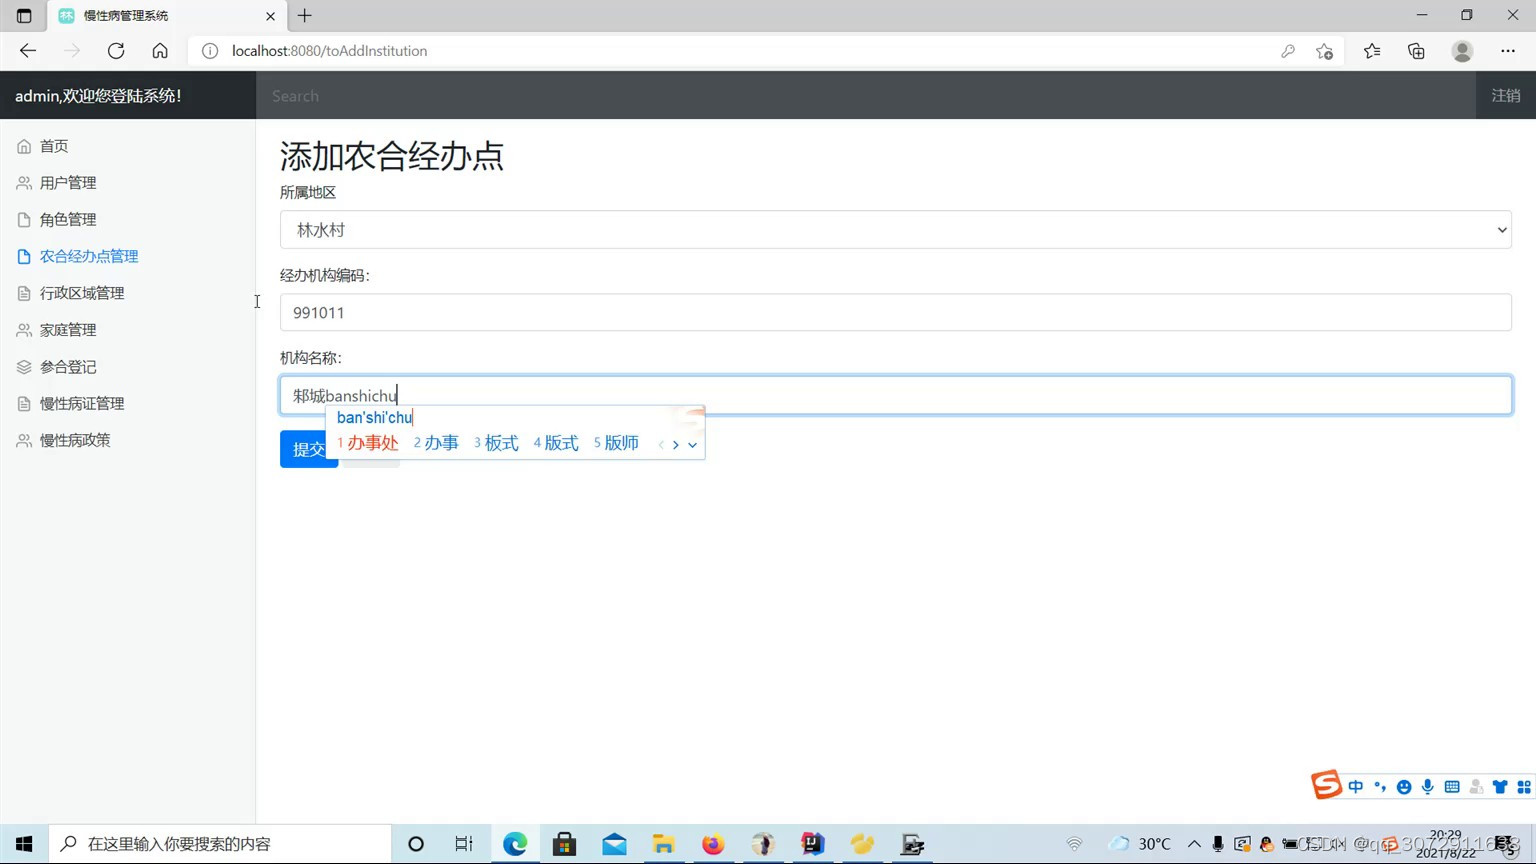Image resolution: width=1536 pixels, height=864 pixels.
Task: Open 参合登记 in the sidebar
Action: coord(68,367)
